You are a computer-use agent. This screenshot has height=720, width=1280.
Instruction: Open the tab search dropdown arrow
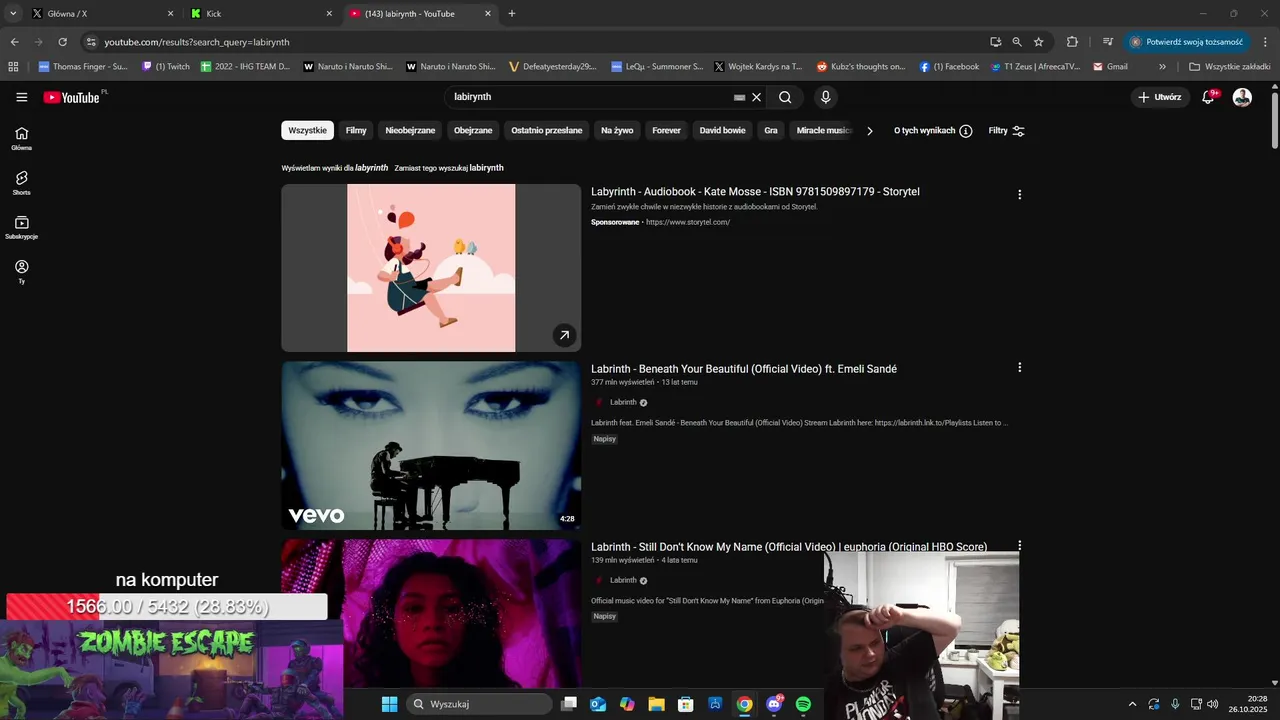coord(13,14)
